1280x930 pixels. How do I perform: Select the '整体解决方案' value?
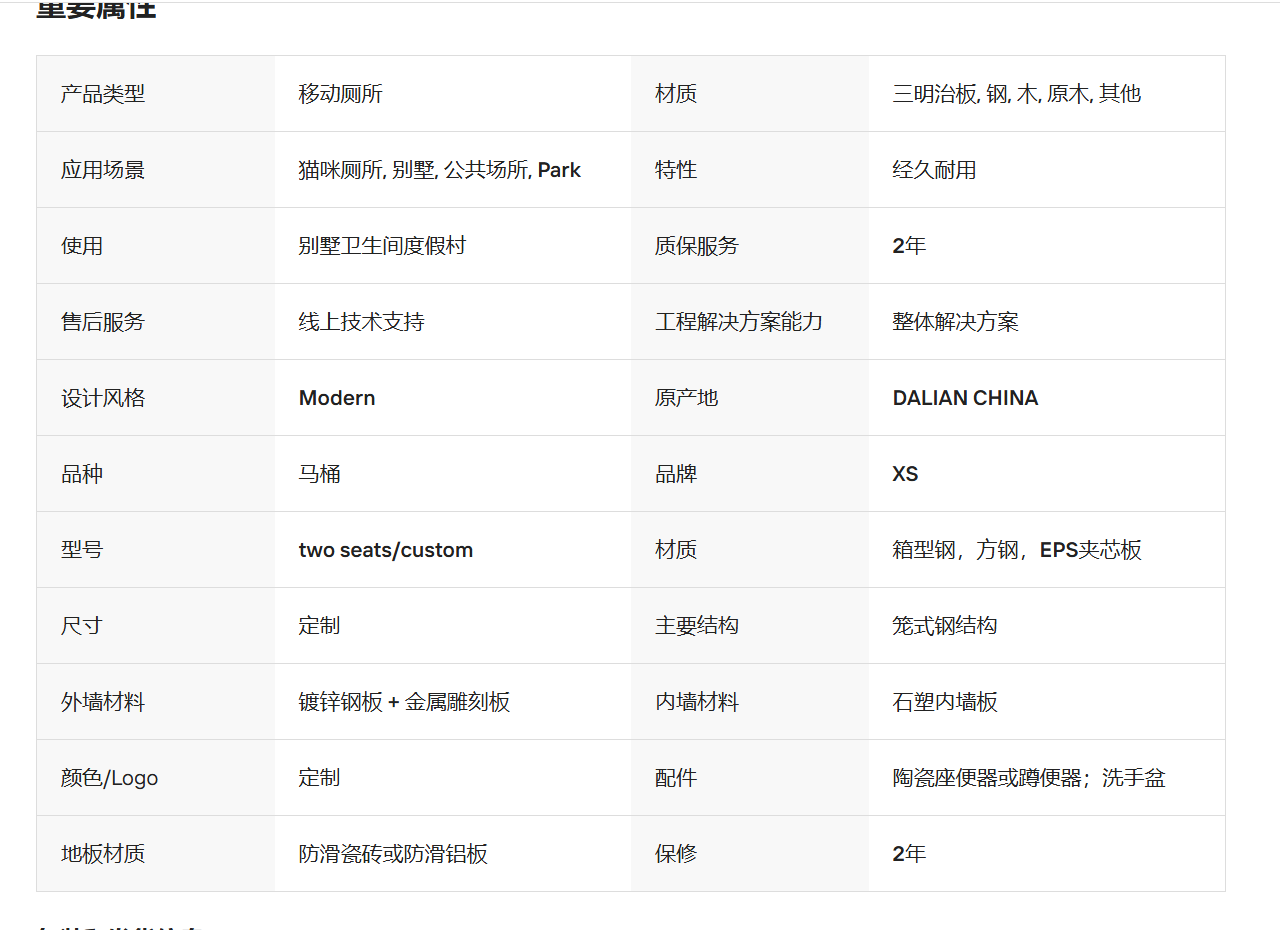coord(956,322)
